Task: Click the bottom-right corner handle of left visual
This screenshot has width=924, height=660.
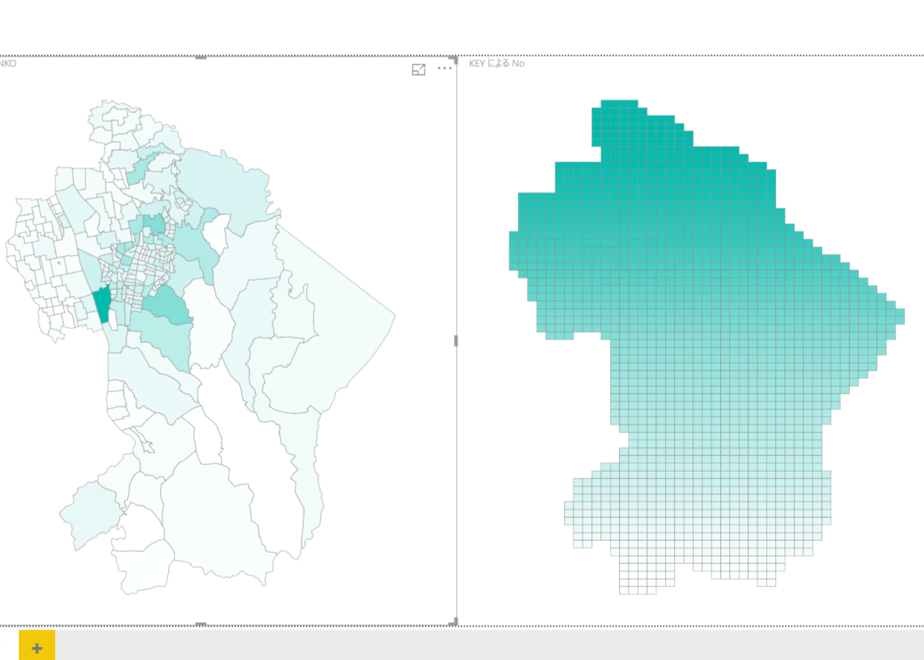Action: 454,622
